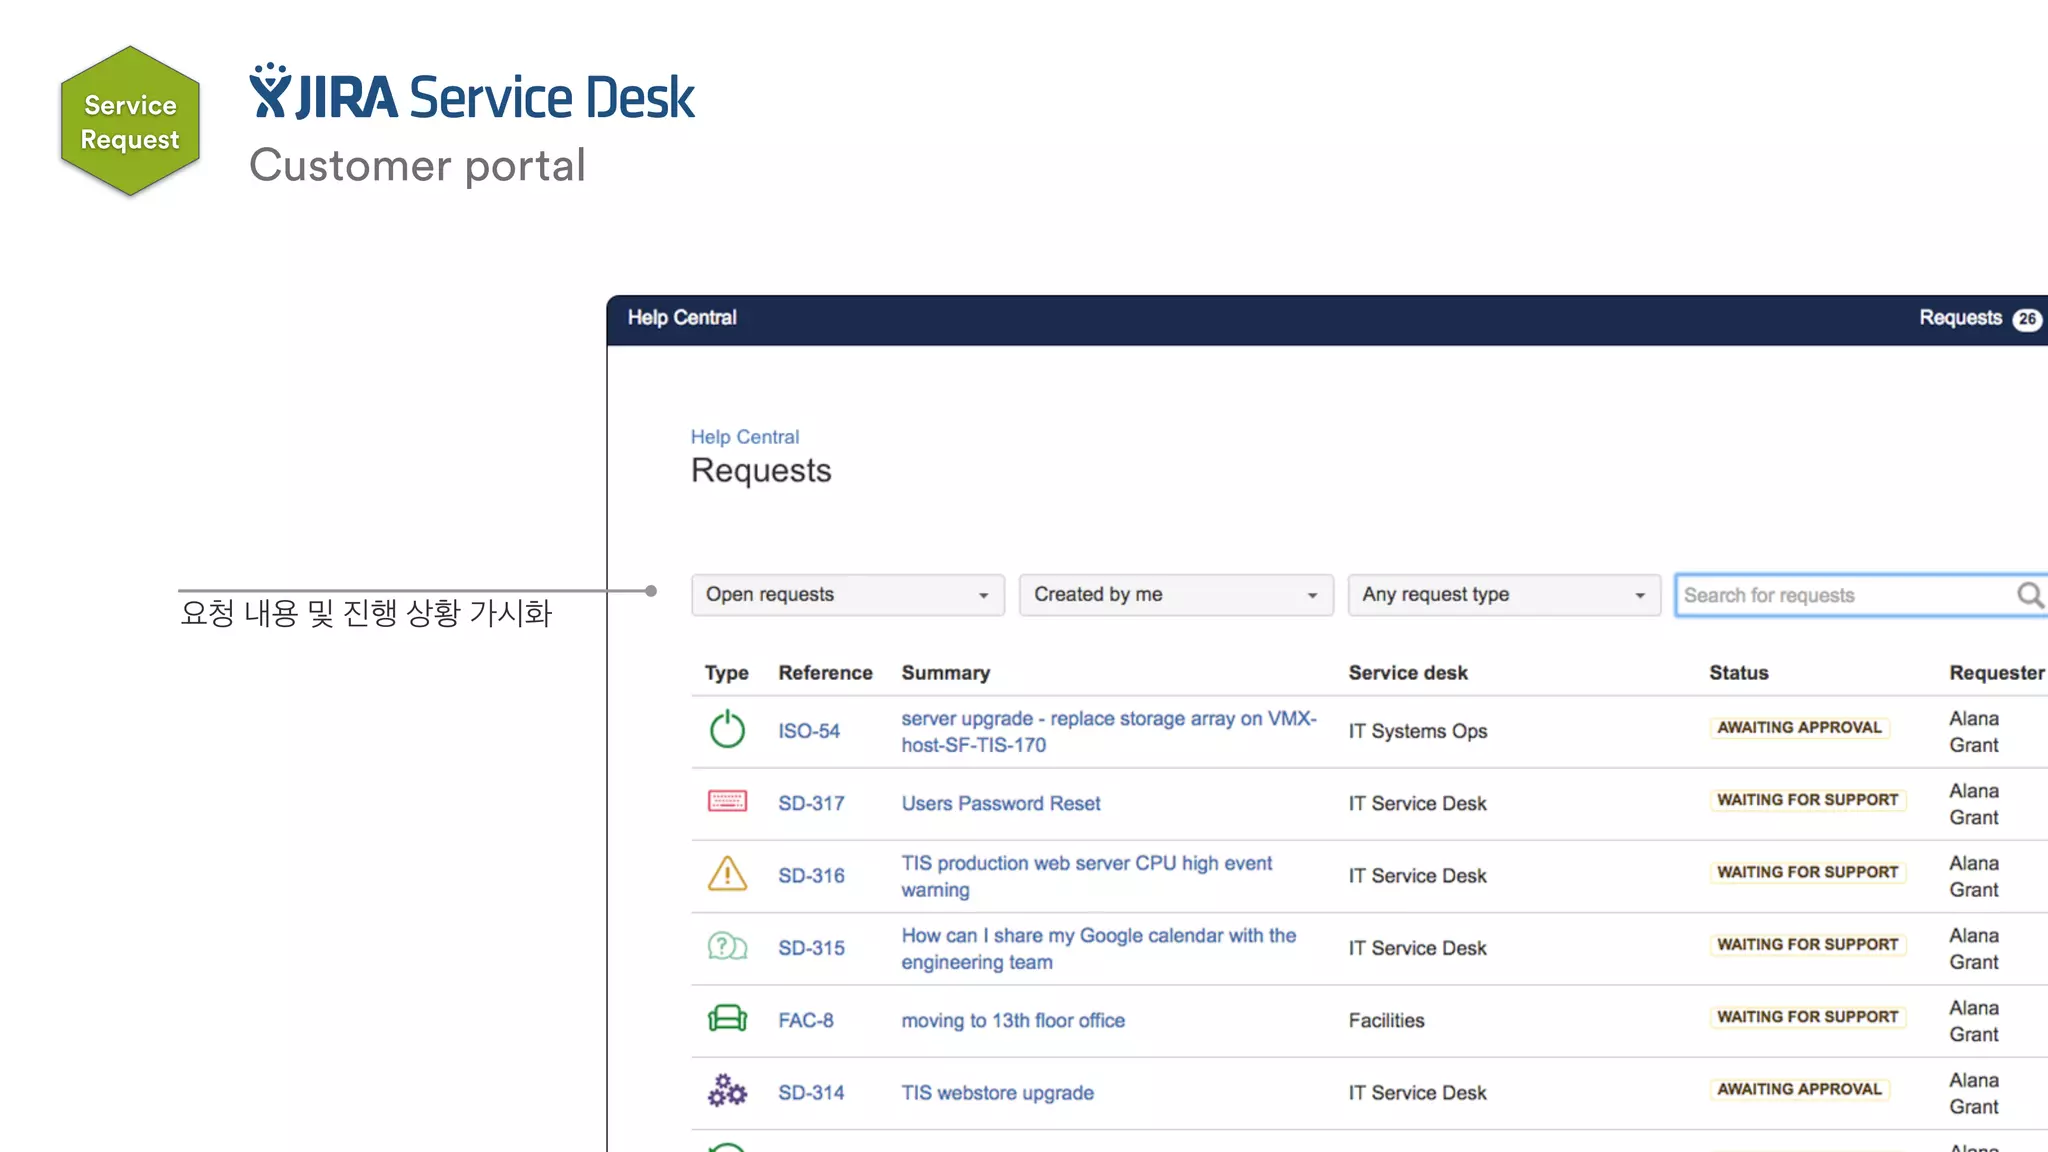Image resolution: width=2048 pixels, height=1152 pixels.
Task: Click the Requests page heading
Action: (x=761, y=470)
